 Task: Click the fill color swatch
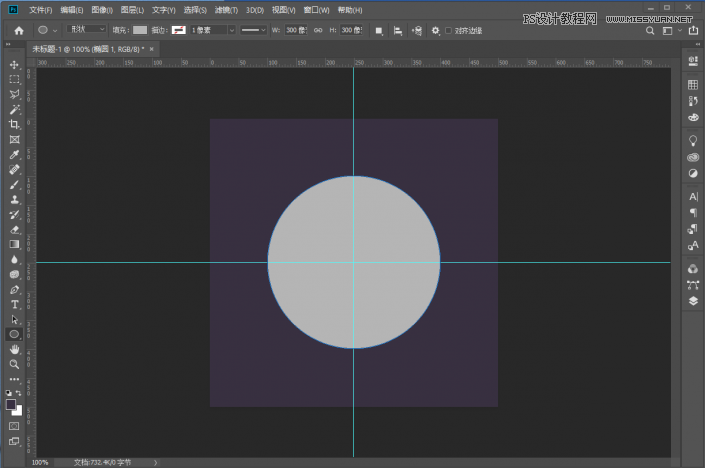pyautogui.click(x=140, y=30)
